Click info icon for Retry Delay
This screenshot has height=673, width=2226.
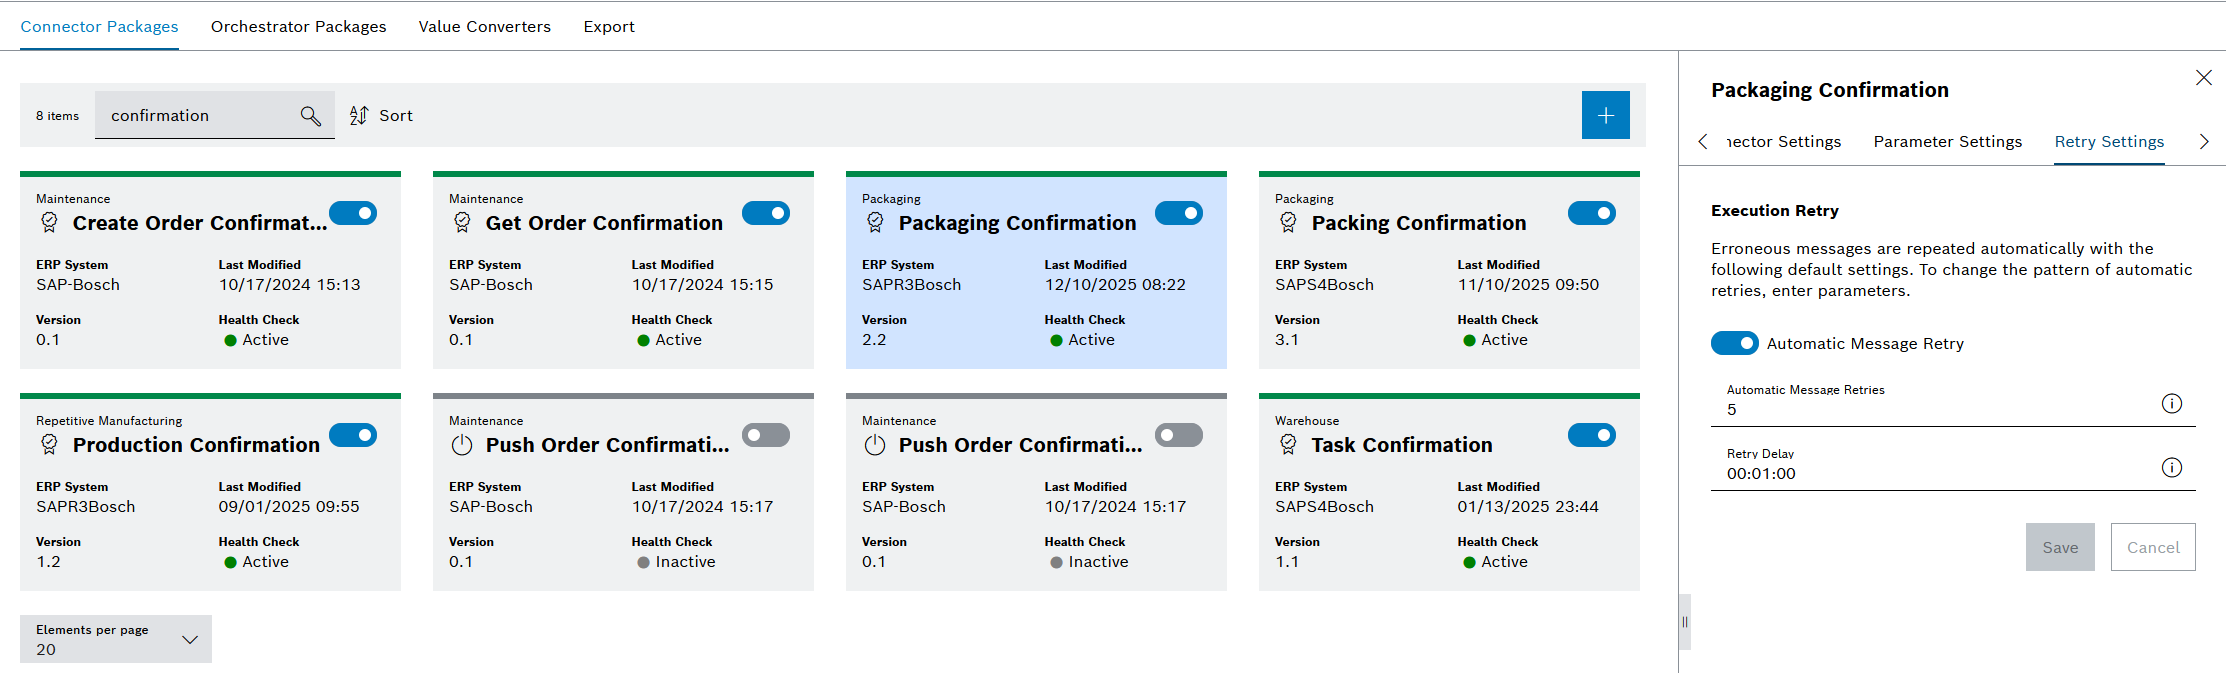click(x=2172, y=467)
